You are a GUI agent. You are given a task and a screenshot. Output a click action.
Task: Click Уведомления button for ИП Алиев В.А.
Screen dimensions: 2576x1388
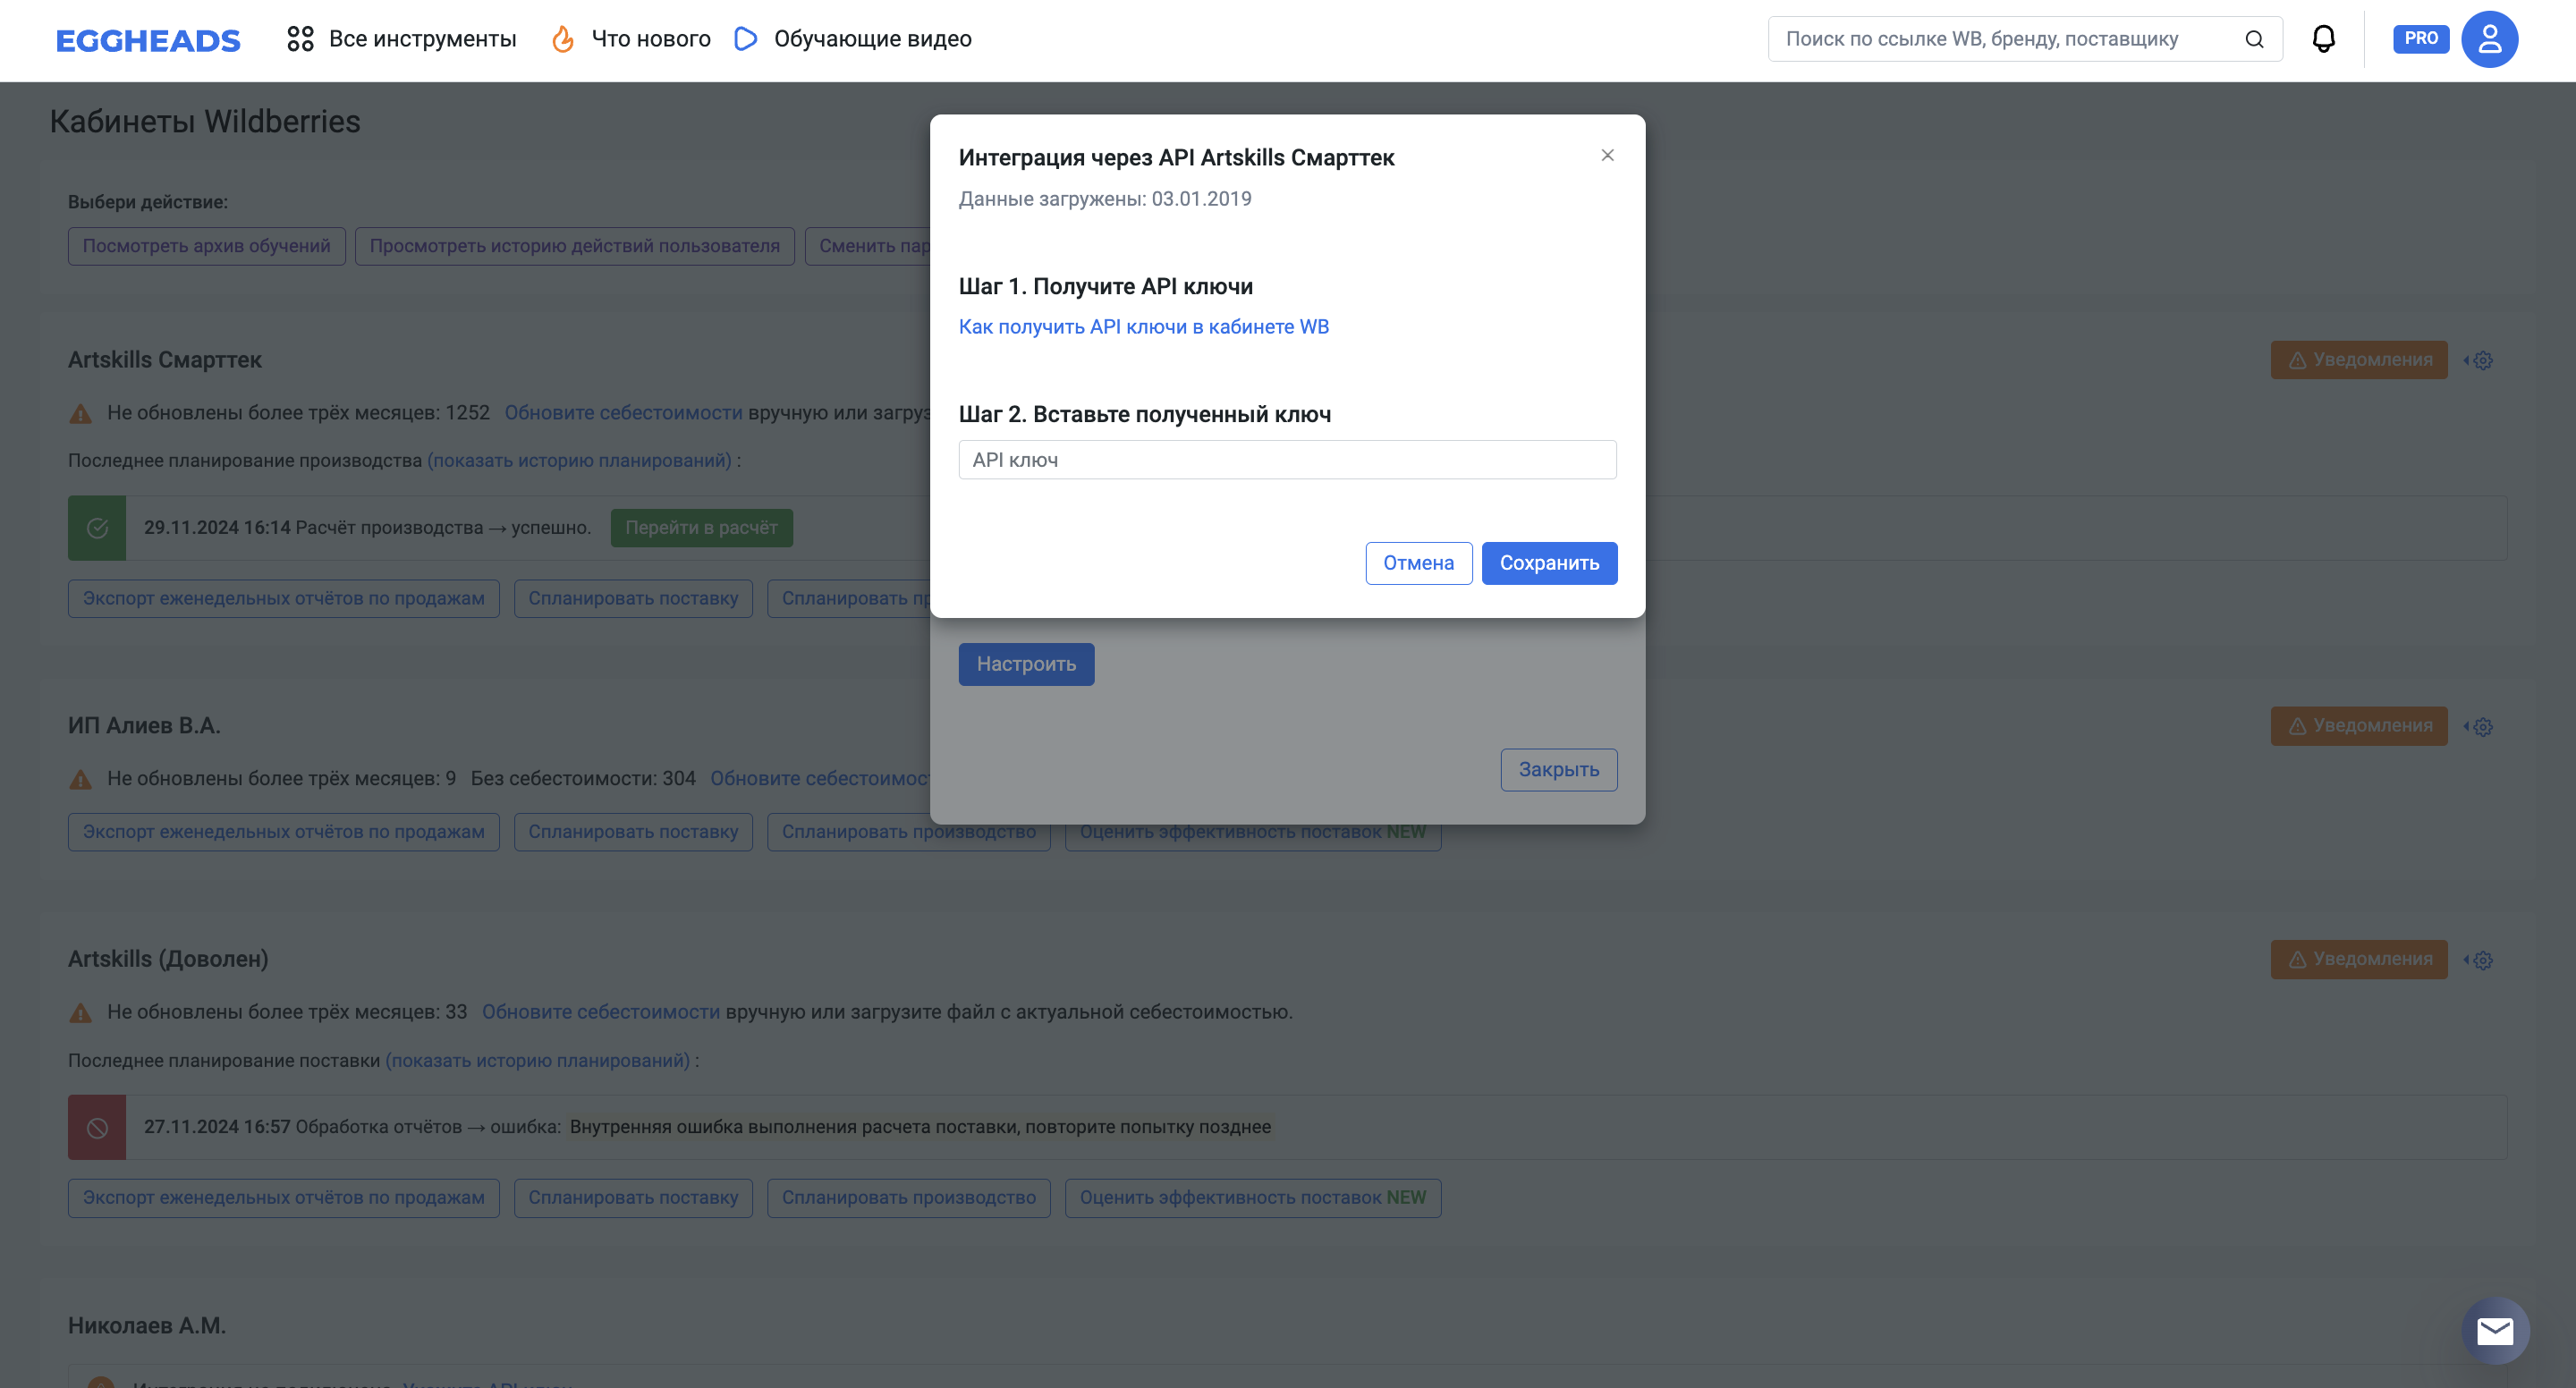point(2358,726)
